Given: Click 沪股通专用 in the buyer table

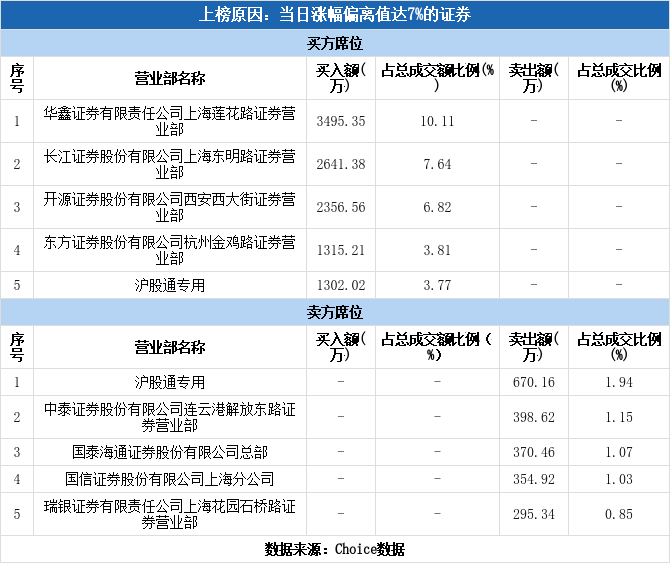Looking at the screenshot, I should [170, 285].
